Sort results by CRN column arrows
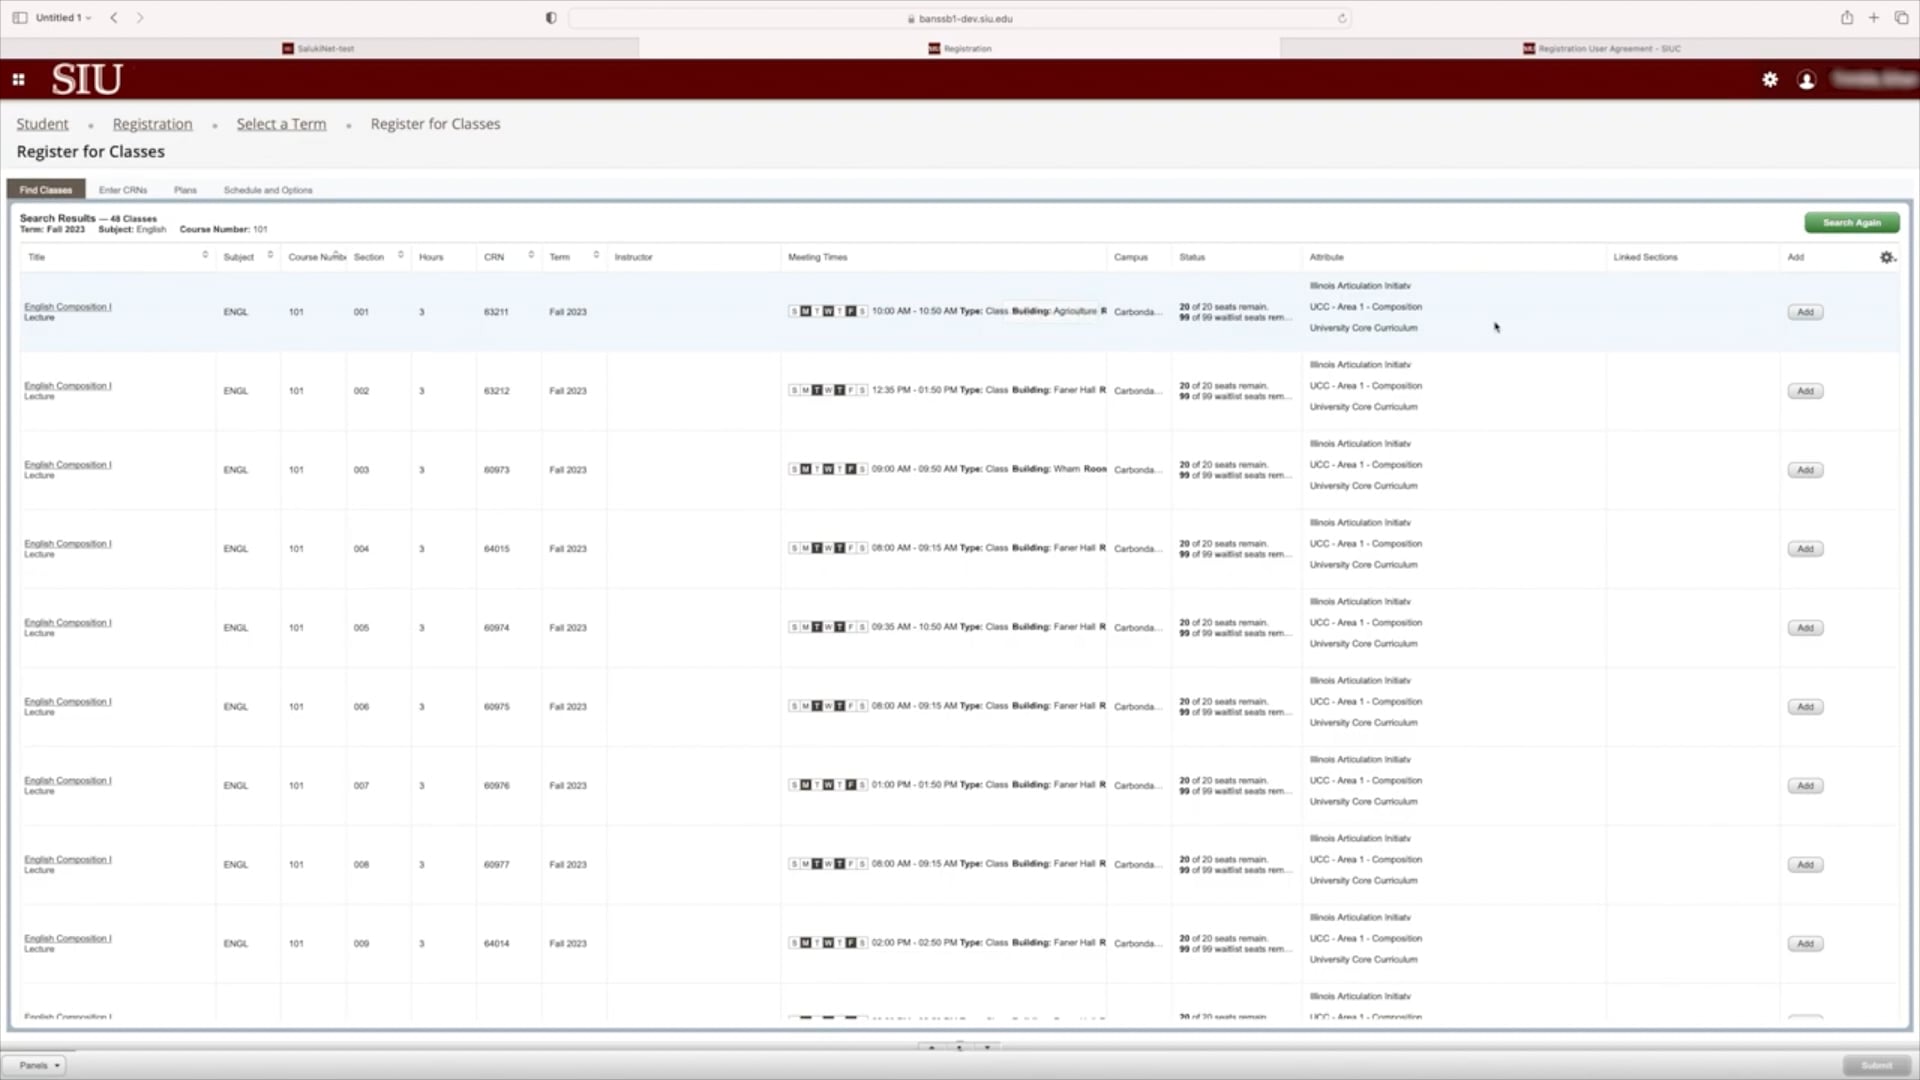The width and height of the screenshot is (1920, 1080). [531, 256]
